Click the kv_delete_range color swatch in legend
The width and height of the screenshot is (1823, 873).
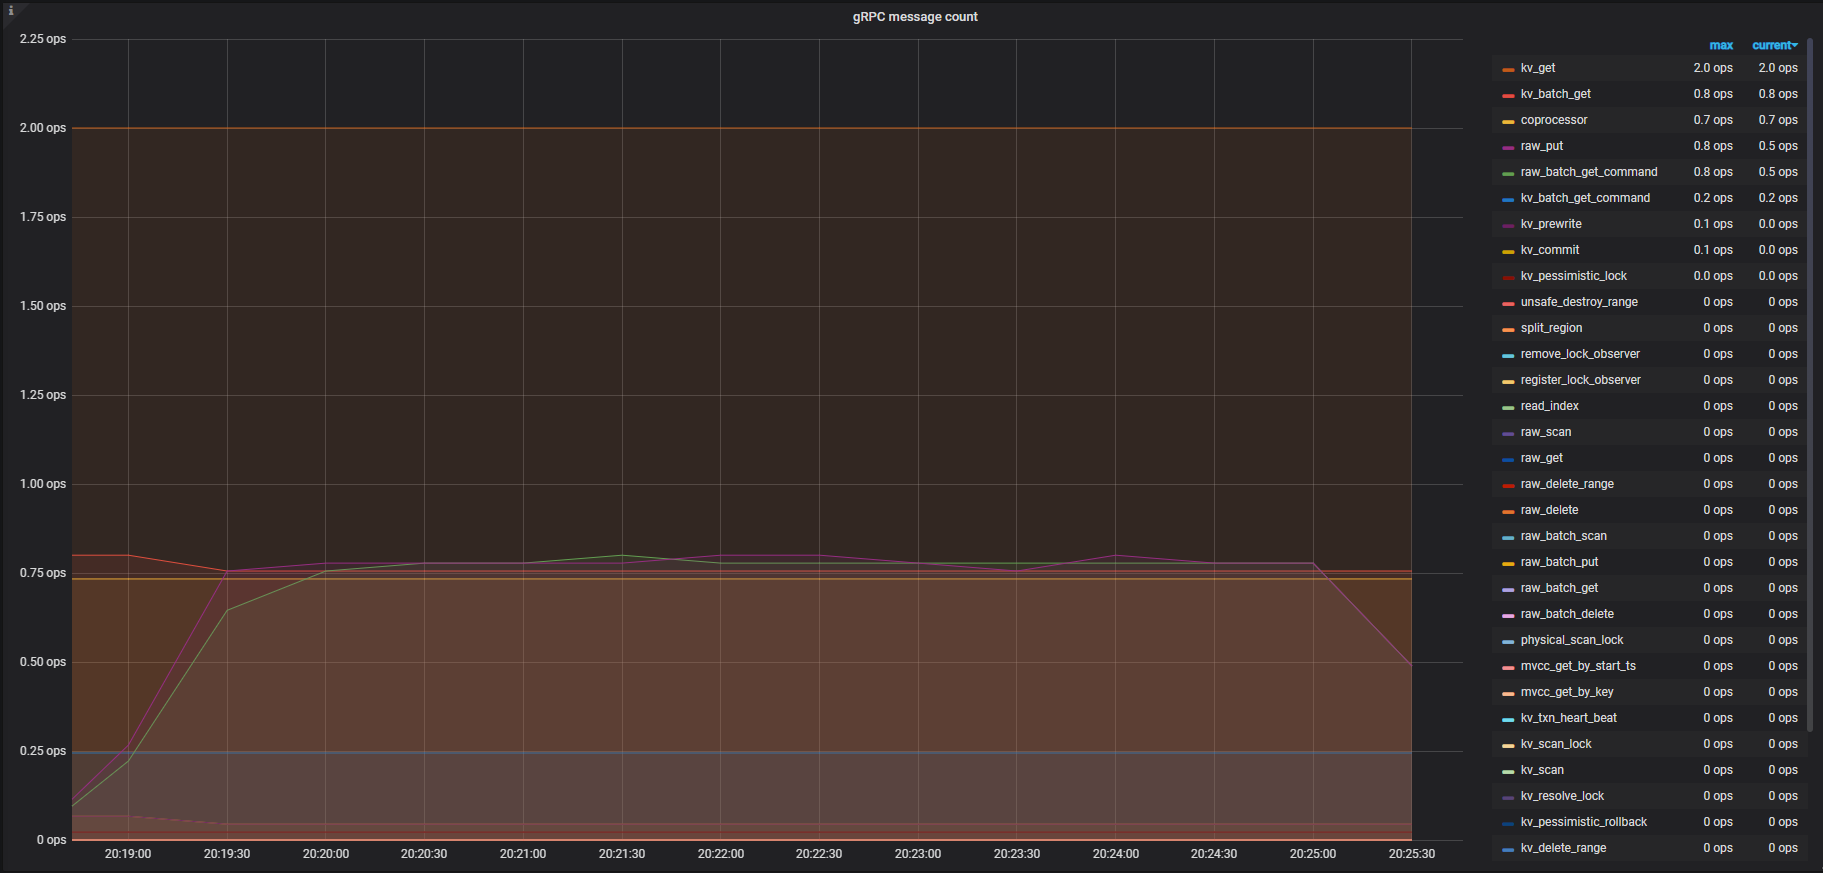point(1508,849)
